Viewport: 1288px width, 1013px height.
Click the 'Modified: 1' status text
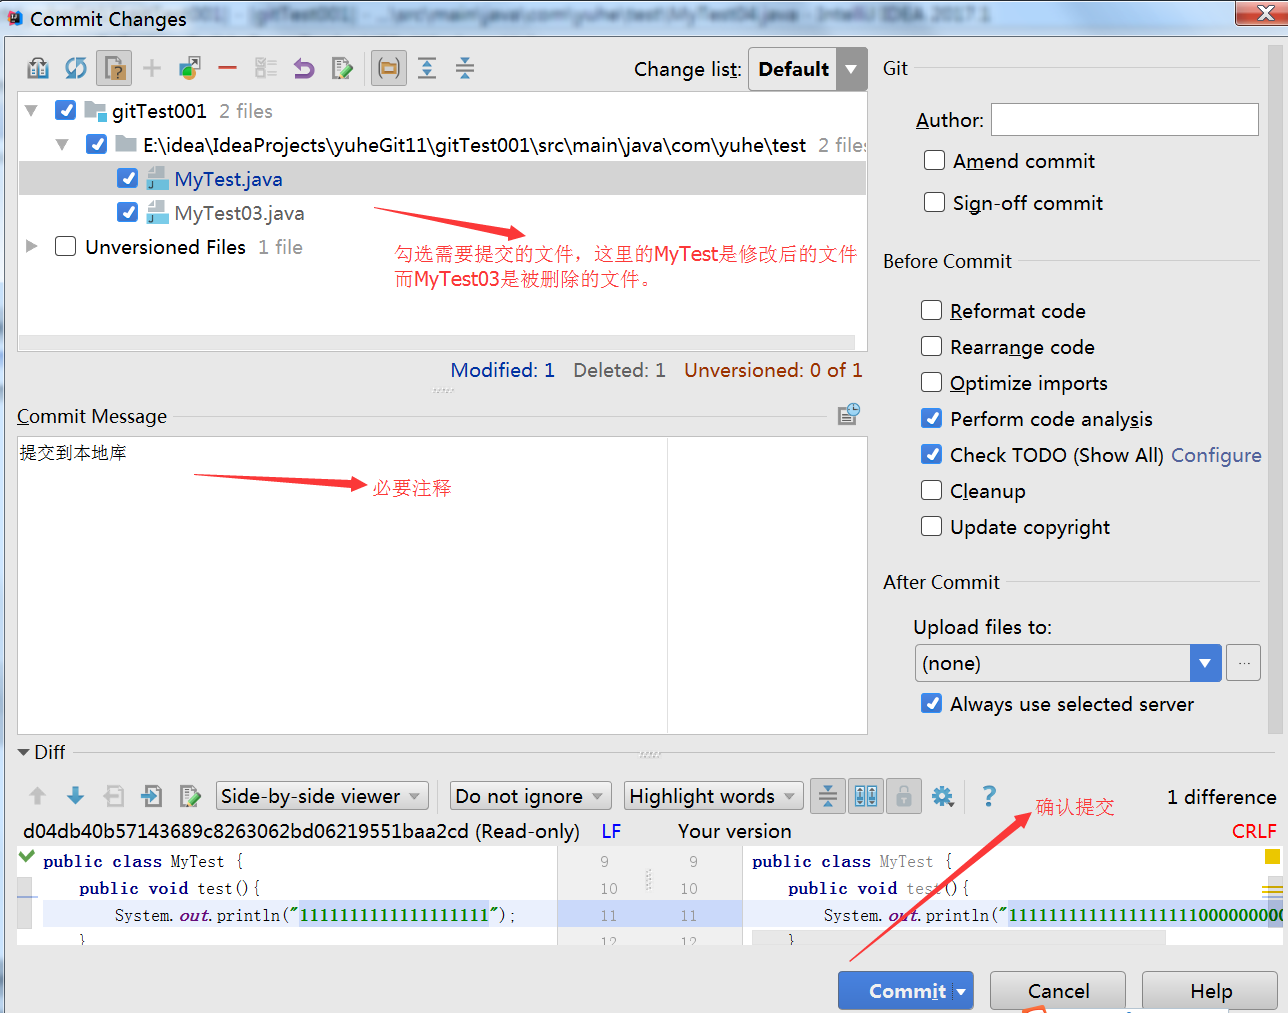click(x=502, y=370)
